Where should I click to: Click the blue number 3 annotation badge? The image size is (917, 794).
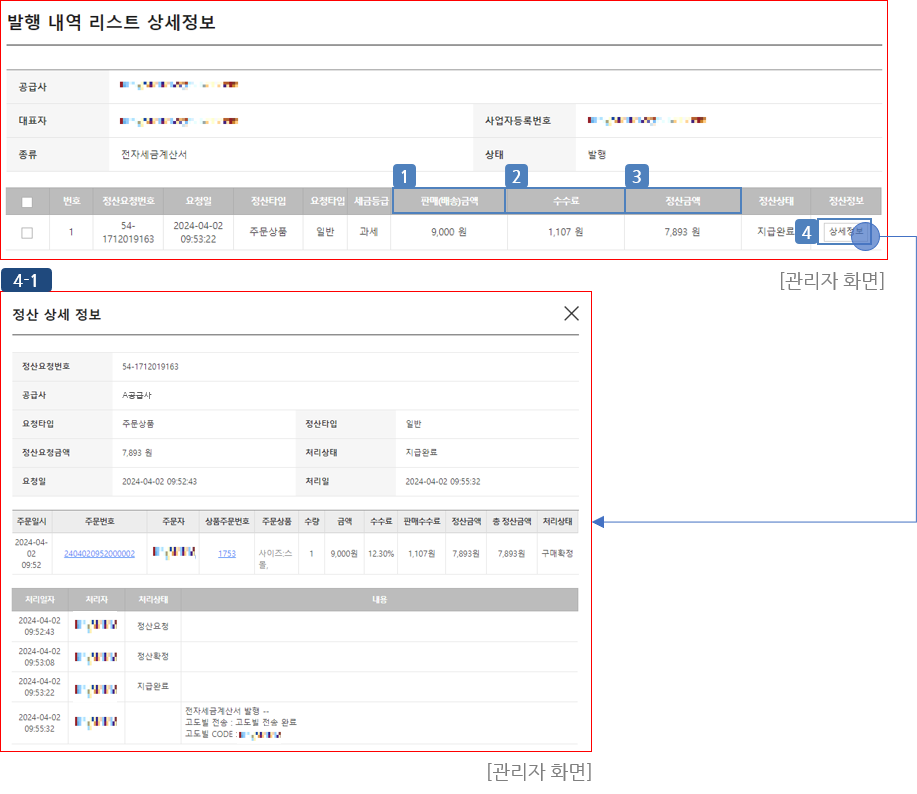click(x=637, y=177)
